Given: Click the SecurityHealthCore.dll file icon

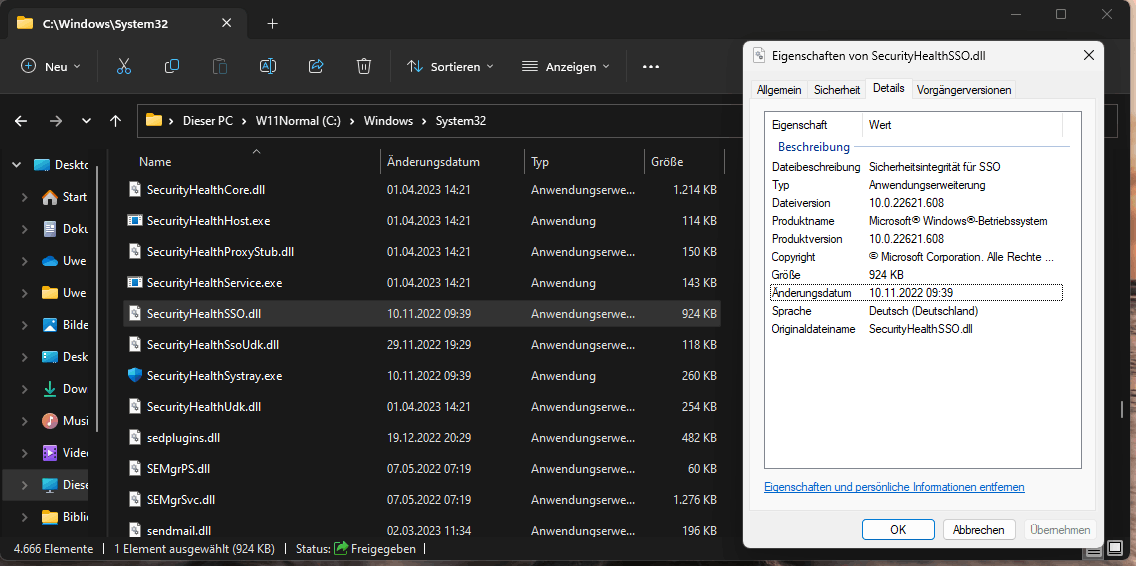Looking at the screenshot, I should pyautogui.click(x=135, y=189).
